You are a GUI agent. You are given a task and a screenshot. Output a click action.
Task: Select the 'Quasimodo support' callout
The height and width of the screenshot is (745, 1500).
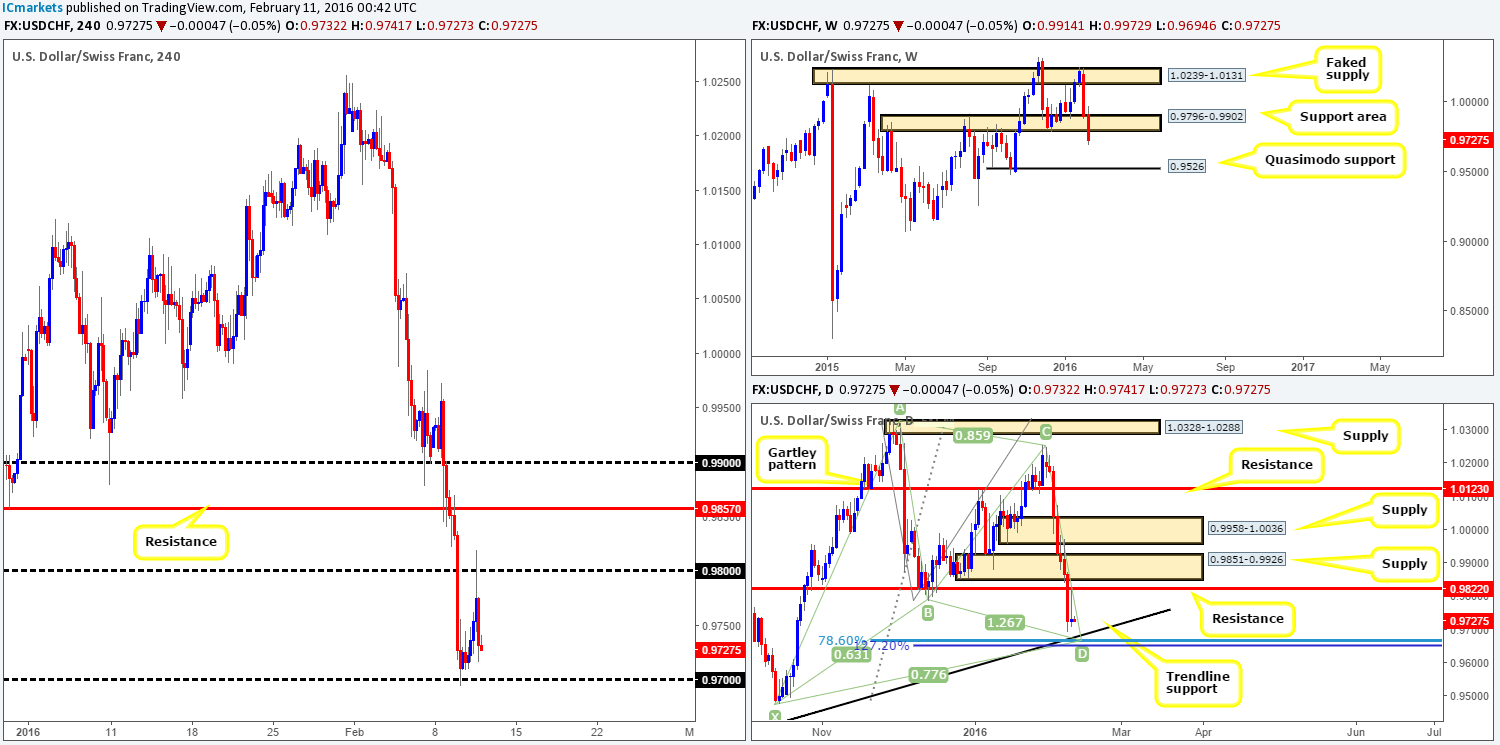click(1332, 159)
